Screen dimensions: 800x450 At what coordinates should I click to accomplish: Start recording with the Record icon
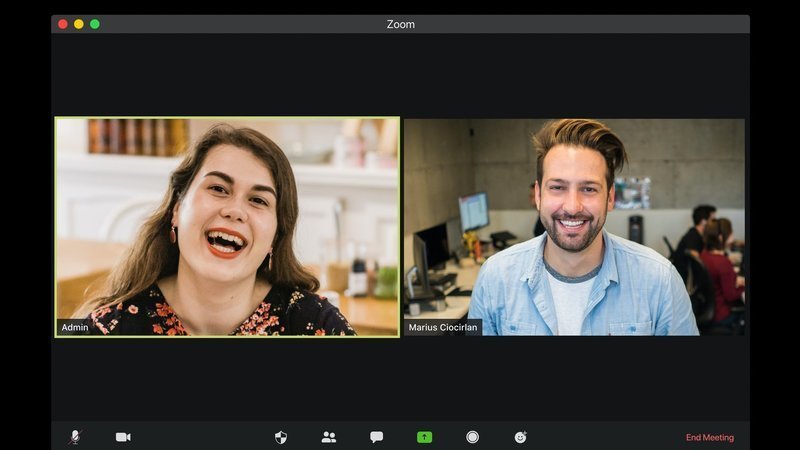(x=472, y=437)
